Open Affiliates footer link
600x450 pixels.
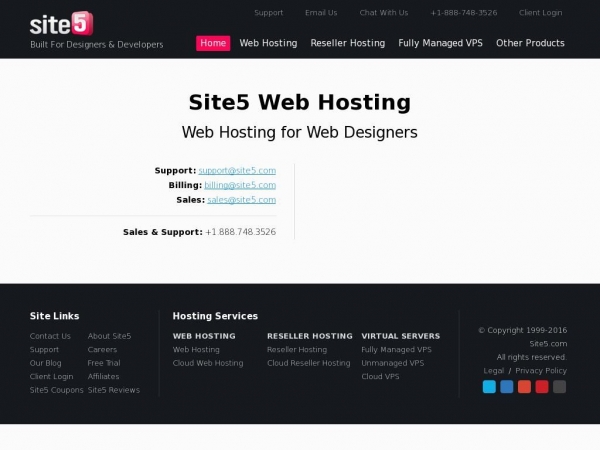[103, 377]
